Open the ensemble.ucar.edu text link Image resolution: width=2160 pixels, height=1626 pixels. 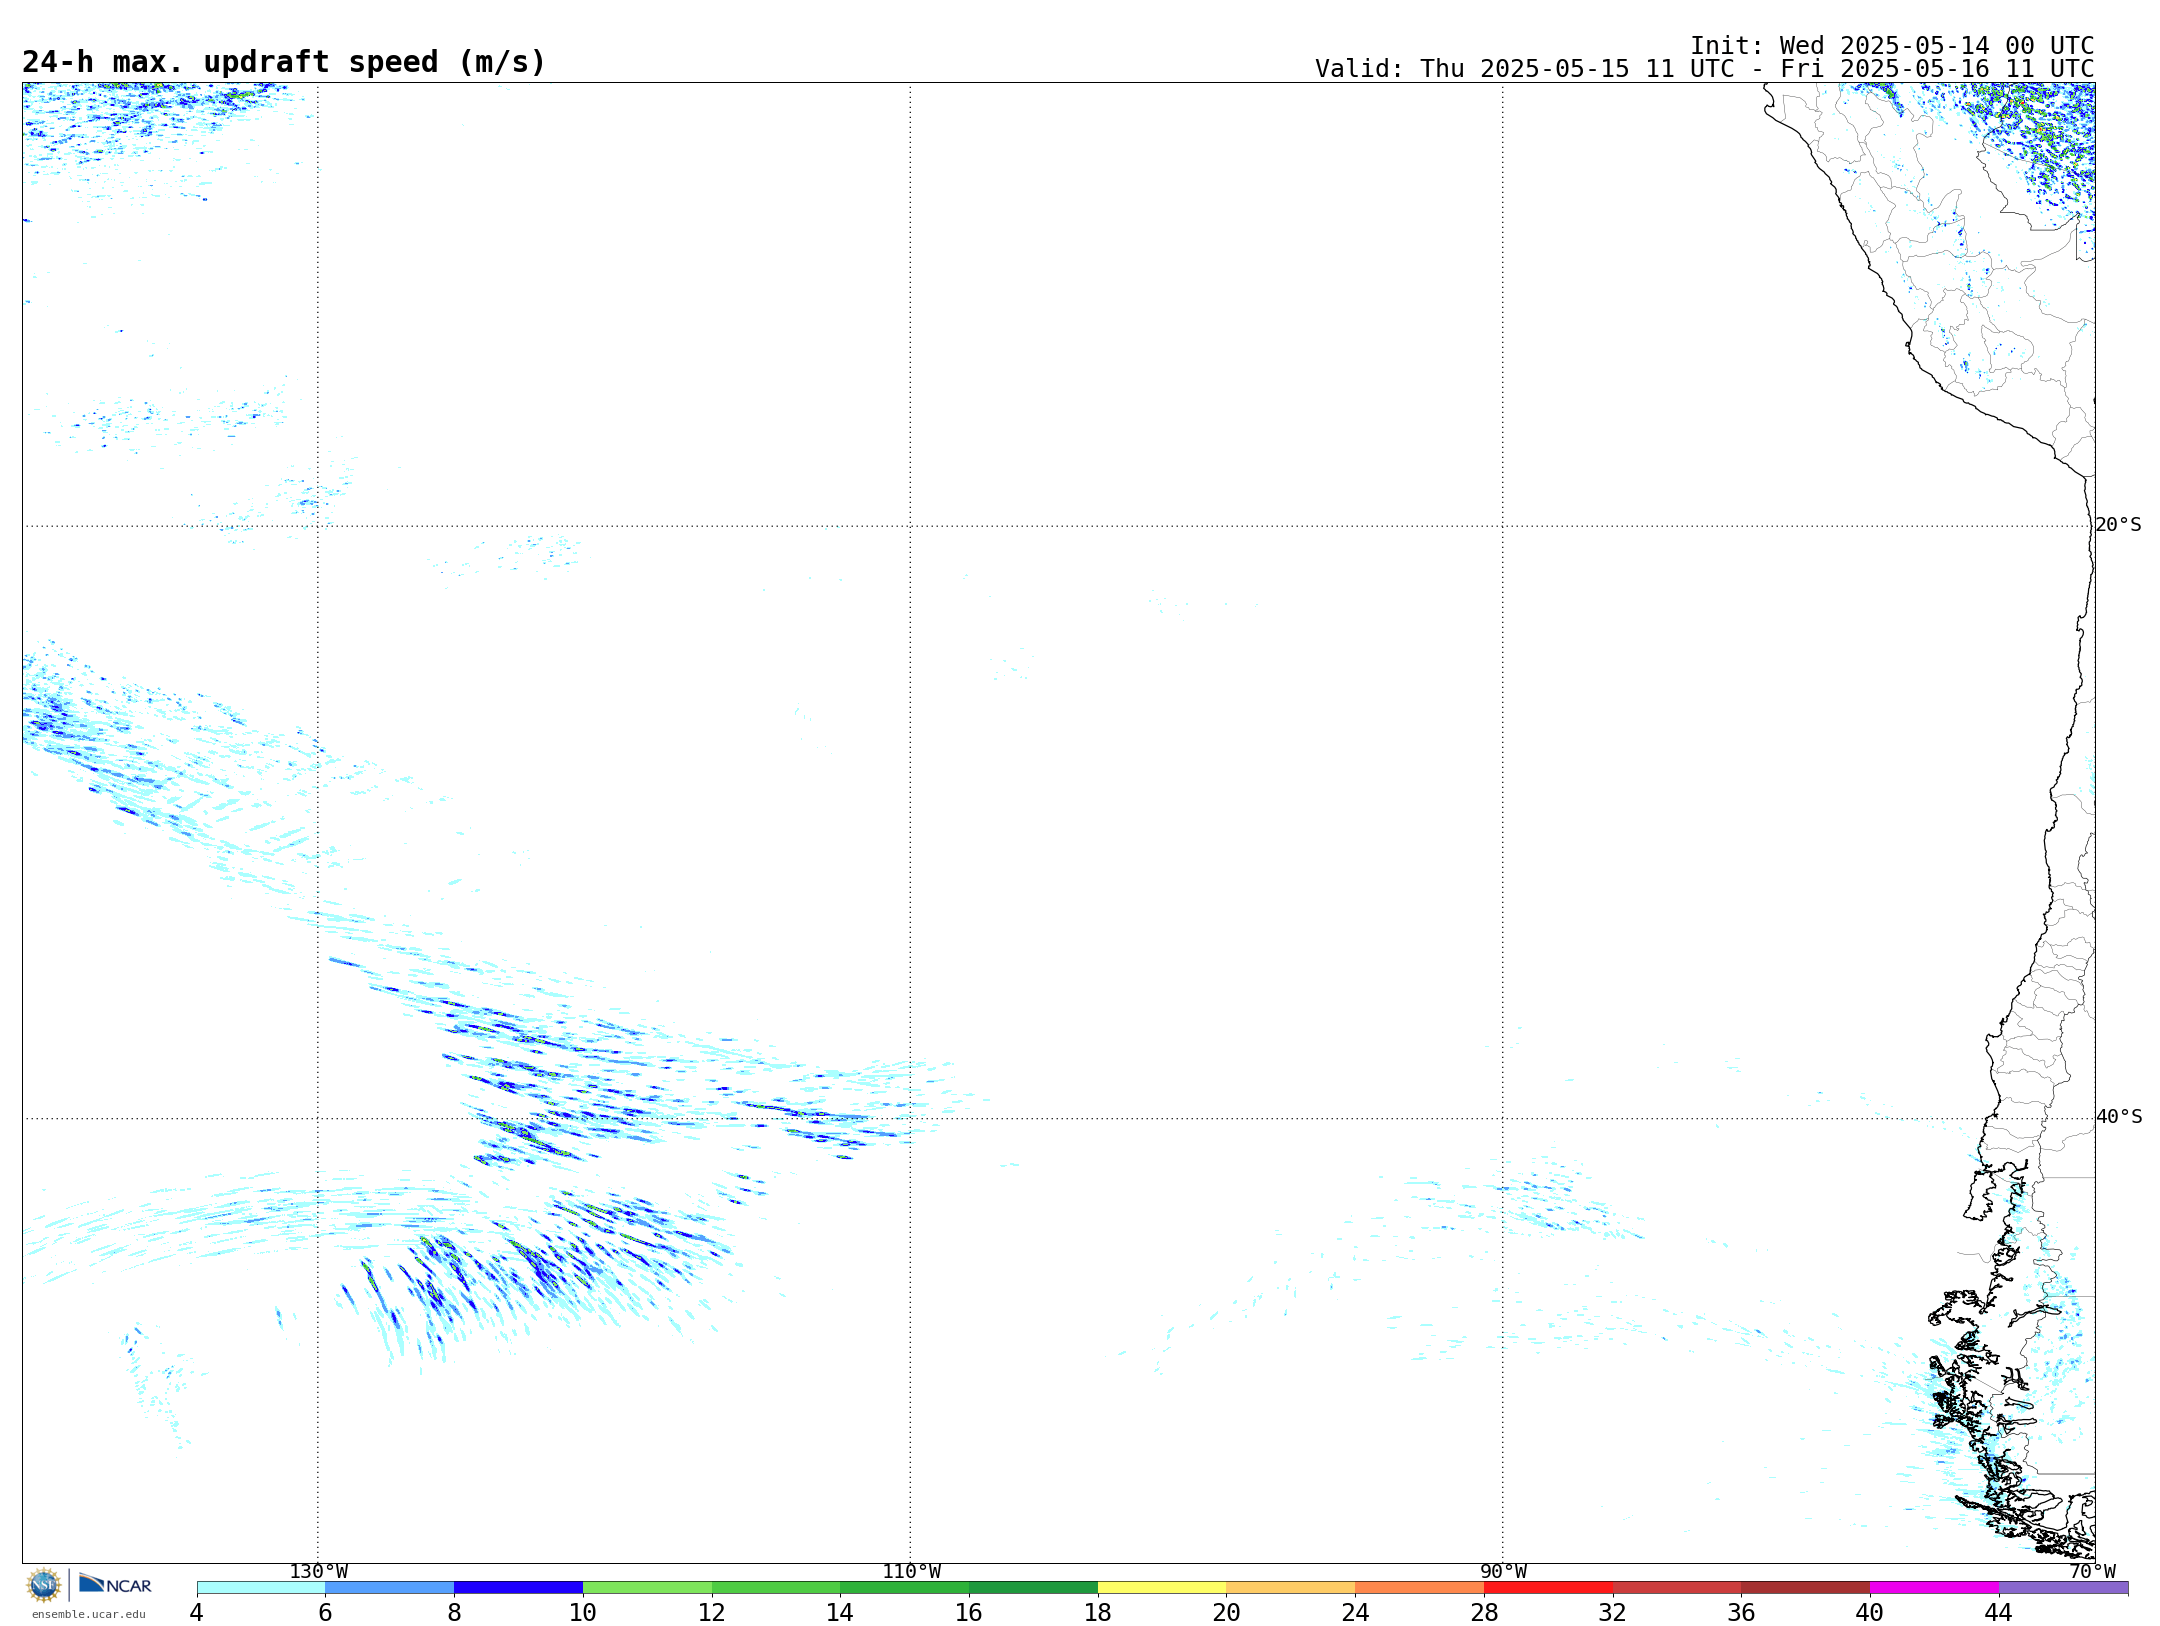point(88,1614)
